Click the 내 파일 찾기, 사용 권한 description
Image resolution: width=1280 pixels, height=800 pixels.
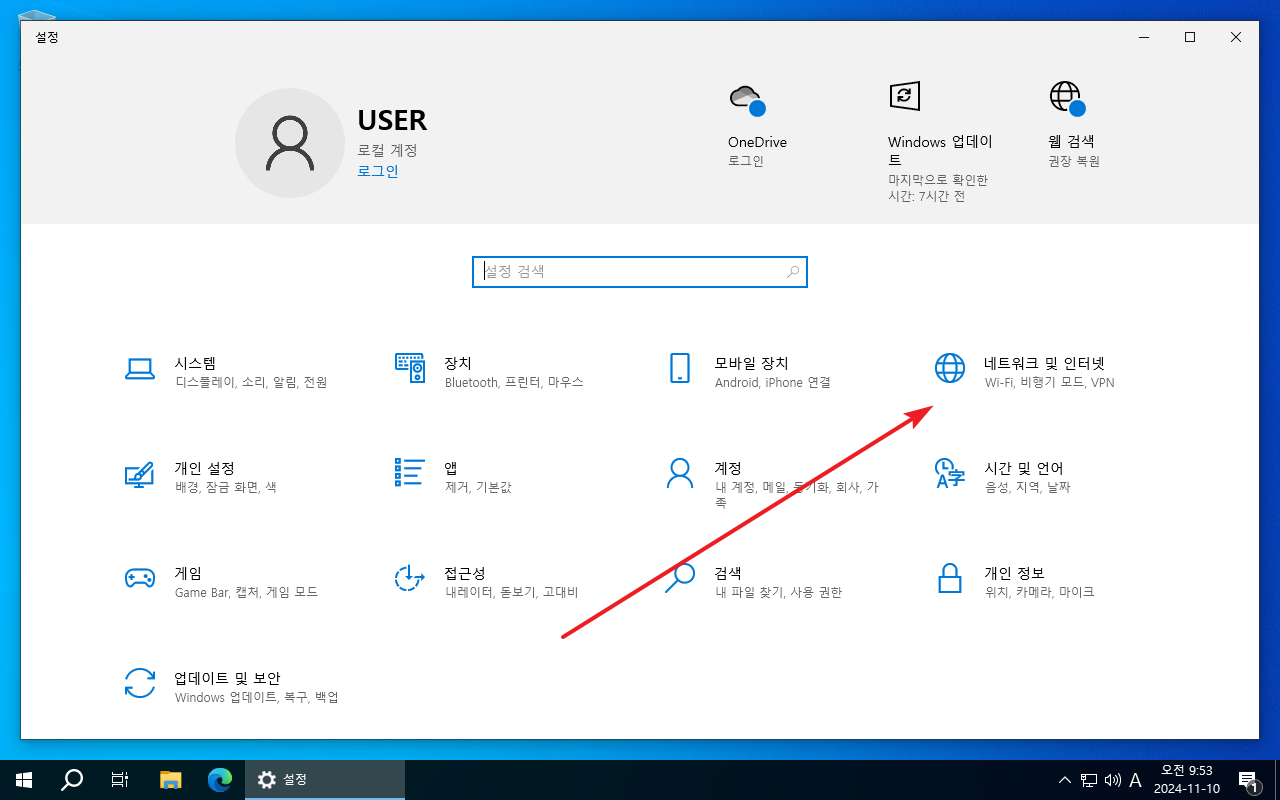tap(779, 592)
